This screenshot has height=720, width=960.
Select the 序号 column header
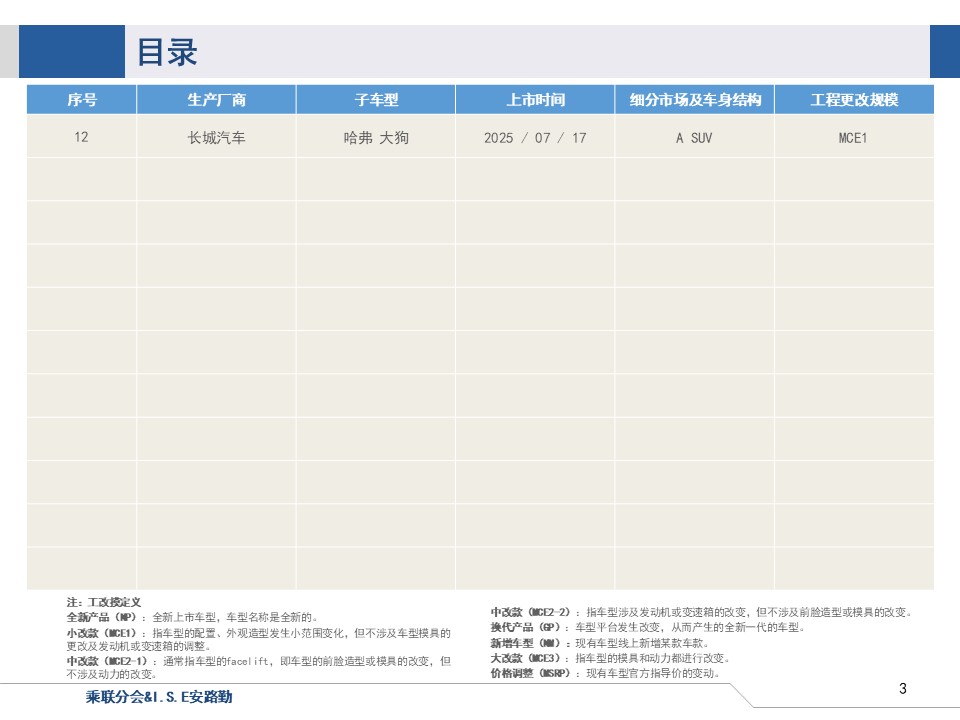coord(81,99)
